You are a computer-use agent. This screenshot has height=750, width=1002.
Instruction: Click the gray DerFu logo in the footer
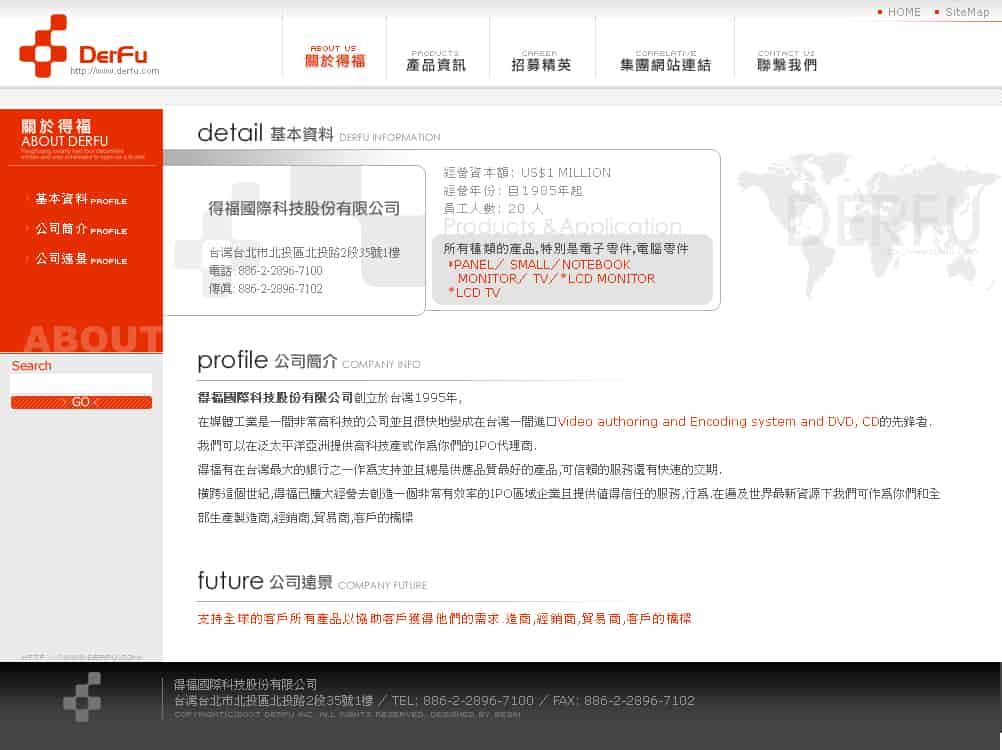[82, 697]
